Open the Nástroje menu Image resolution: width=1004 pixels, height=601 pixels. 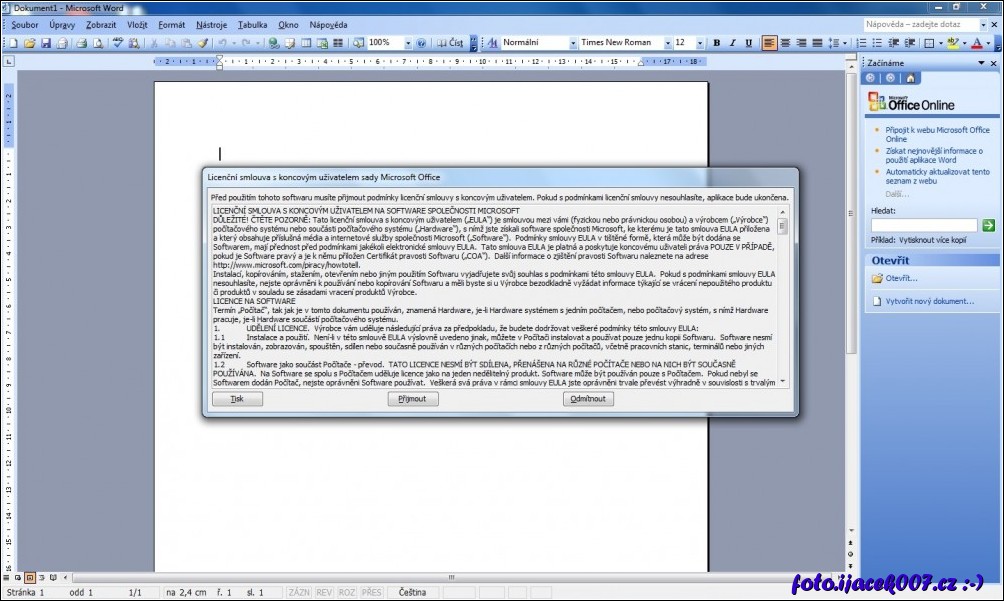pyautogui.click(x=211, y=23)
